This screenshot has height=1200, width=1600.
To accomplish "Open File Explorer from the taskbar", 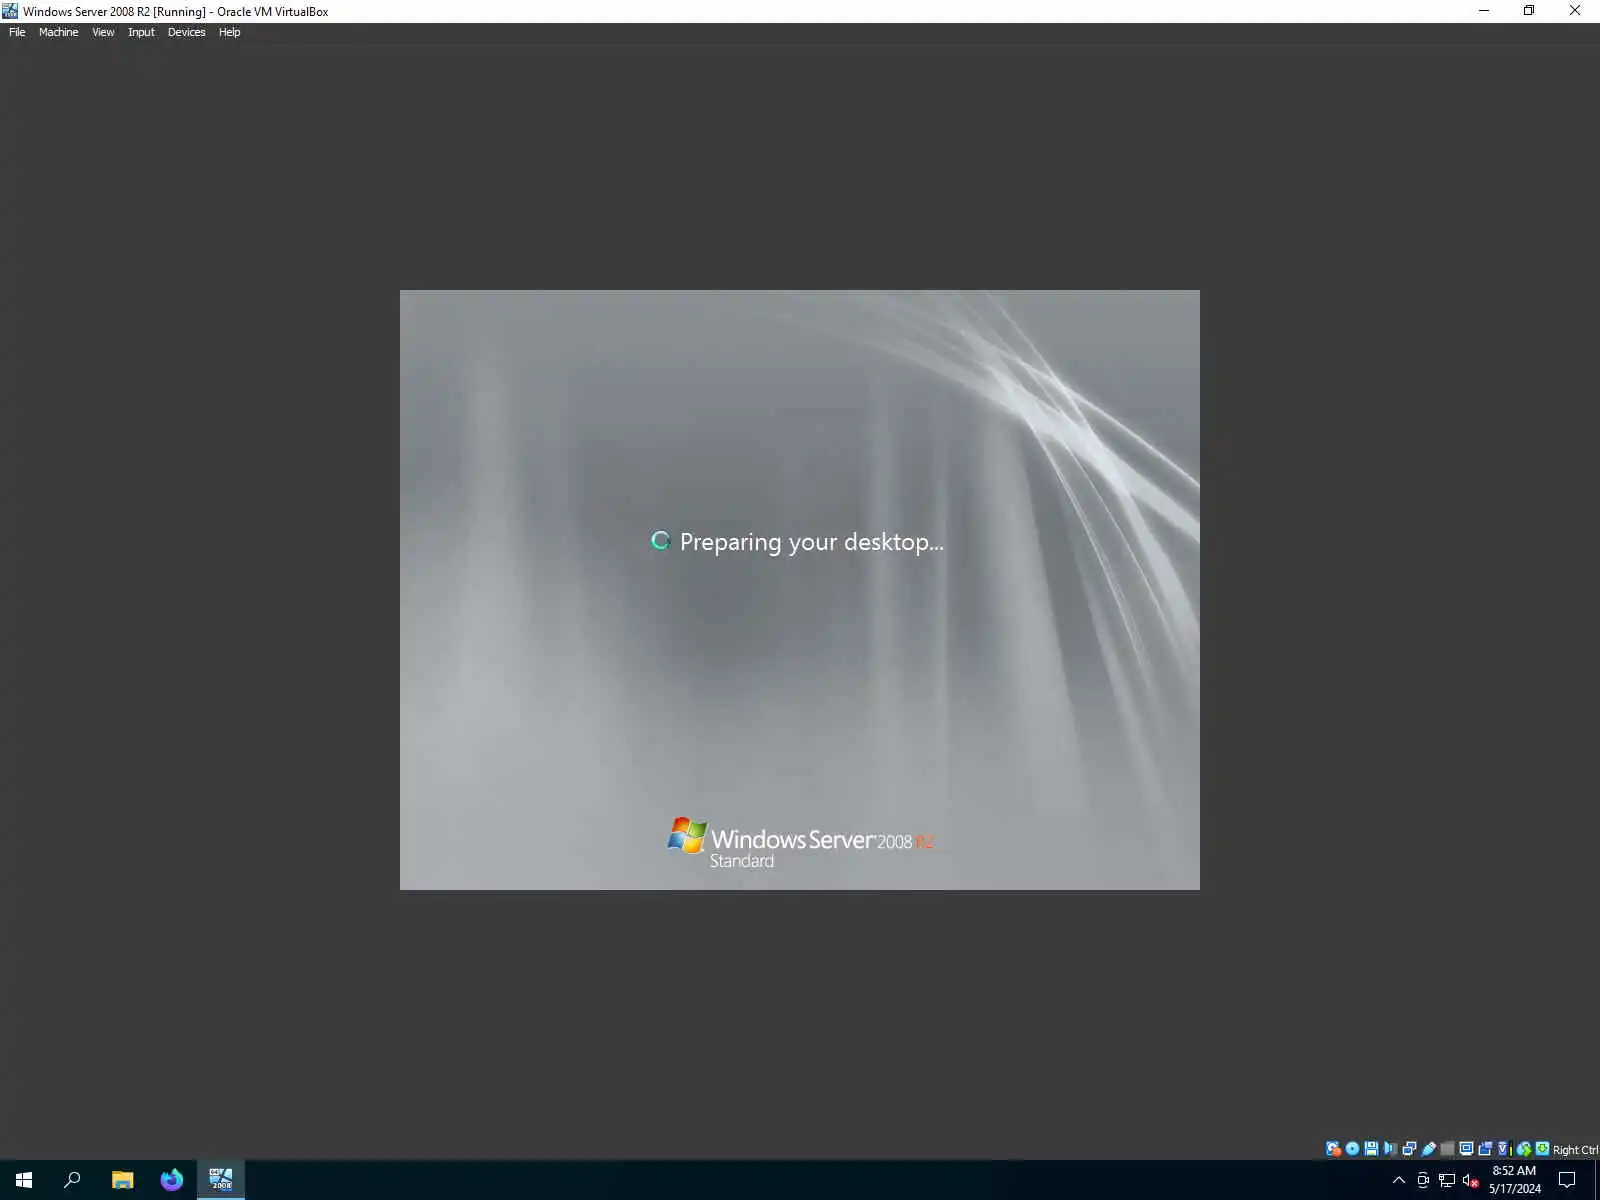I will (x=122, y=1180).
